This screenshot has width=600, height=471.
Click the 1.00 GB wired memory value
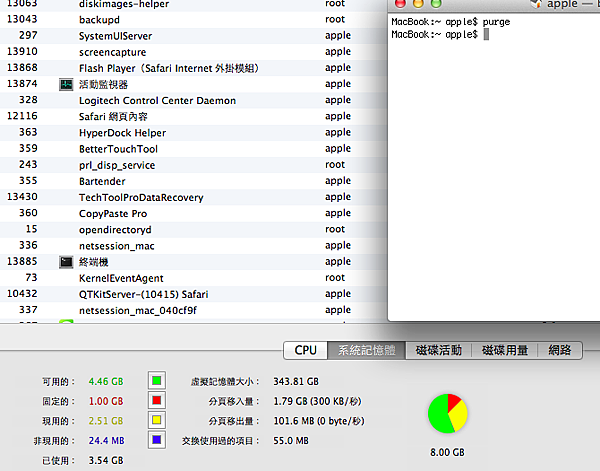coord(106,401)
